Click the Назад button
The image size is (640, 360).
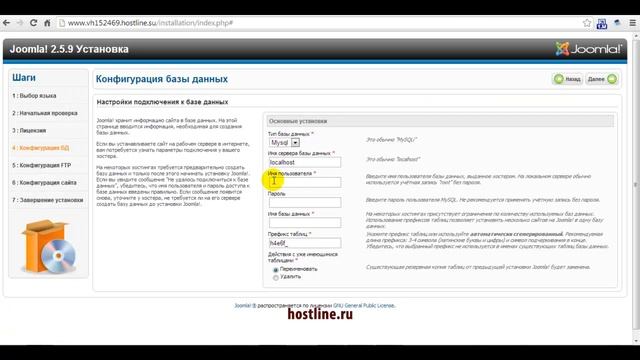[568, 79]
